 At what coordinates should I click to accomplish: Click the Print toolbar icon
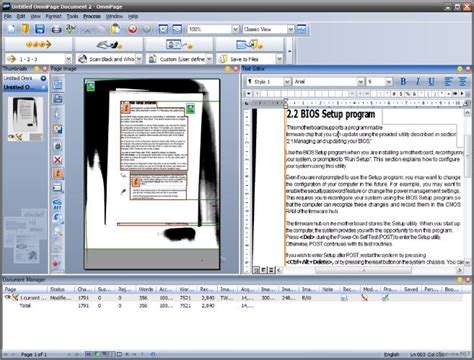tap(56, 30)
